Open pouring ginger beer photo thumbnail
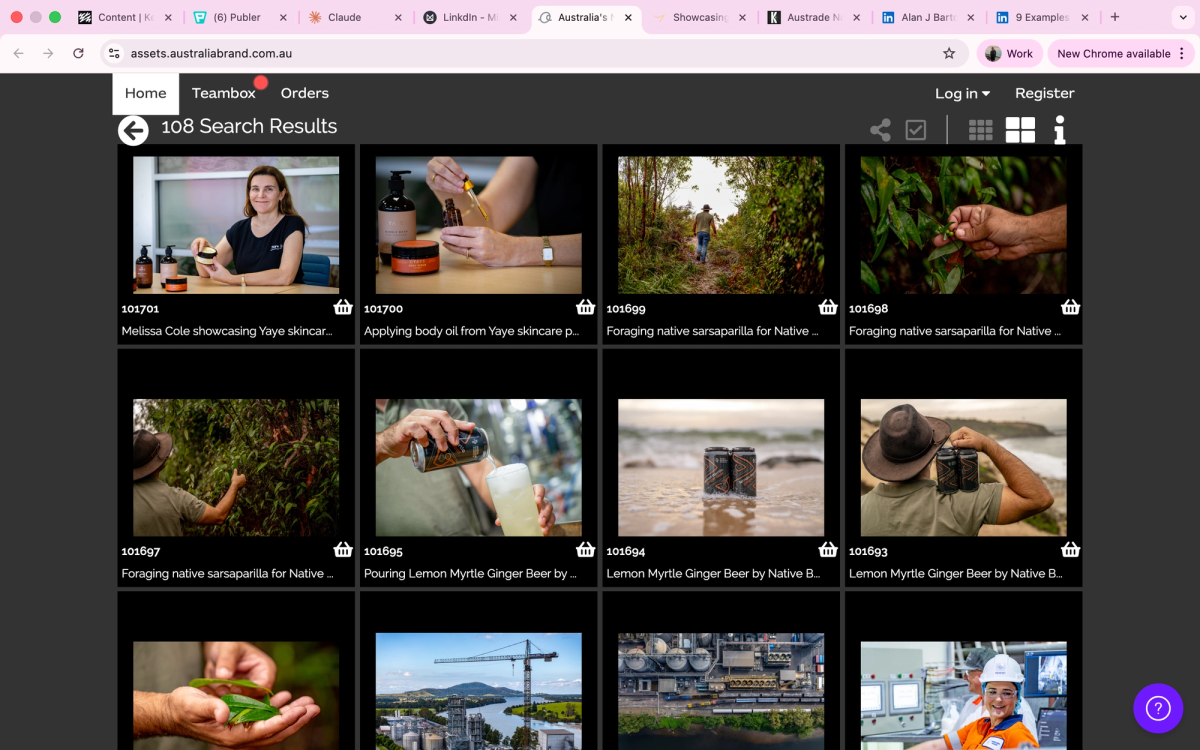The image size is (1200, 750). pyautogui.click(x=479, y=467)
